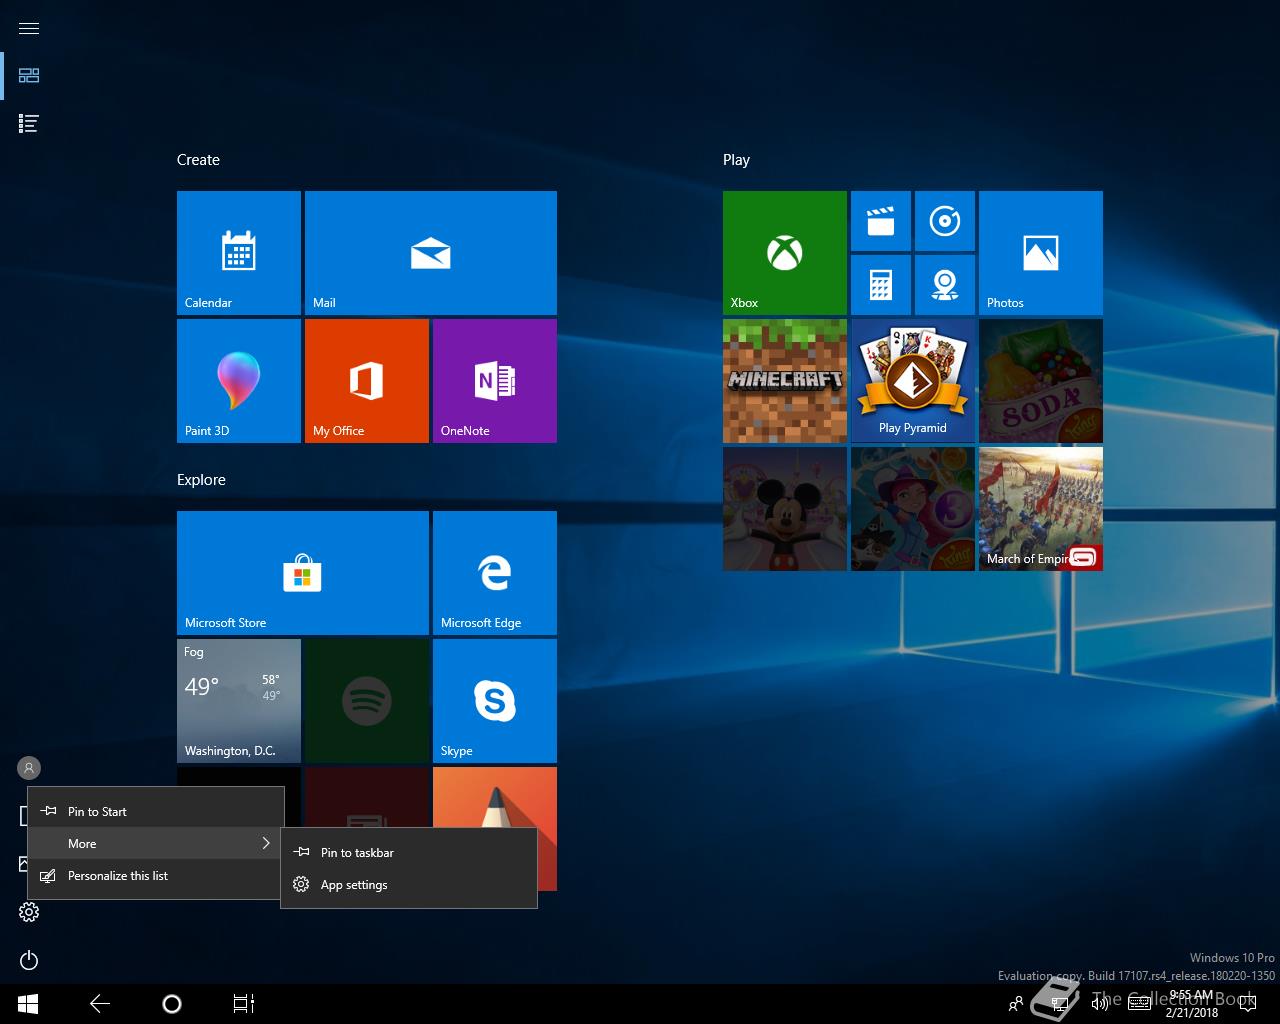
Task: Open People icon in system tray
Action: point(1016,1004)
